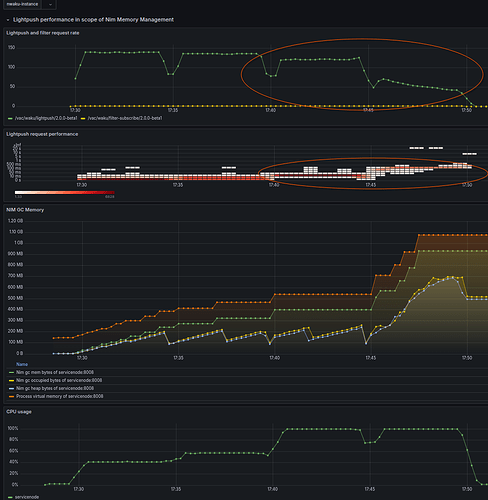Click the heatmap color scale gradient bar

[x=64, y=192]
